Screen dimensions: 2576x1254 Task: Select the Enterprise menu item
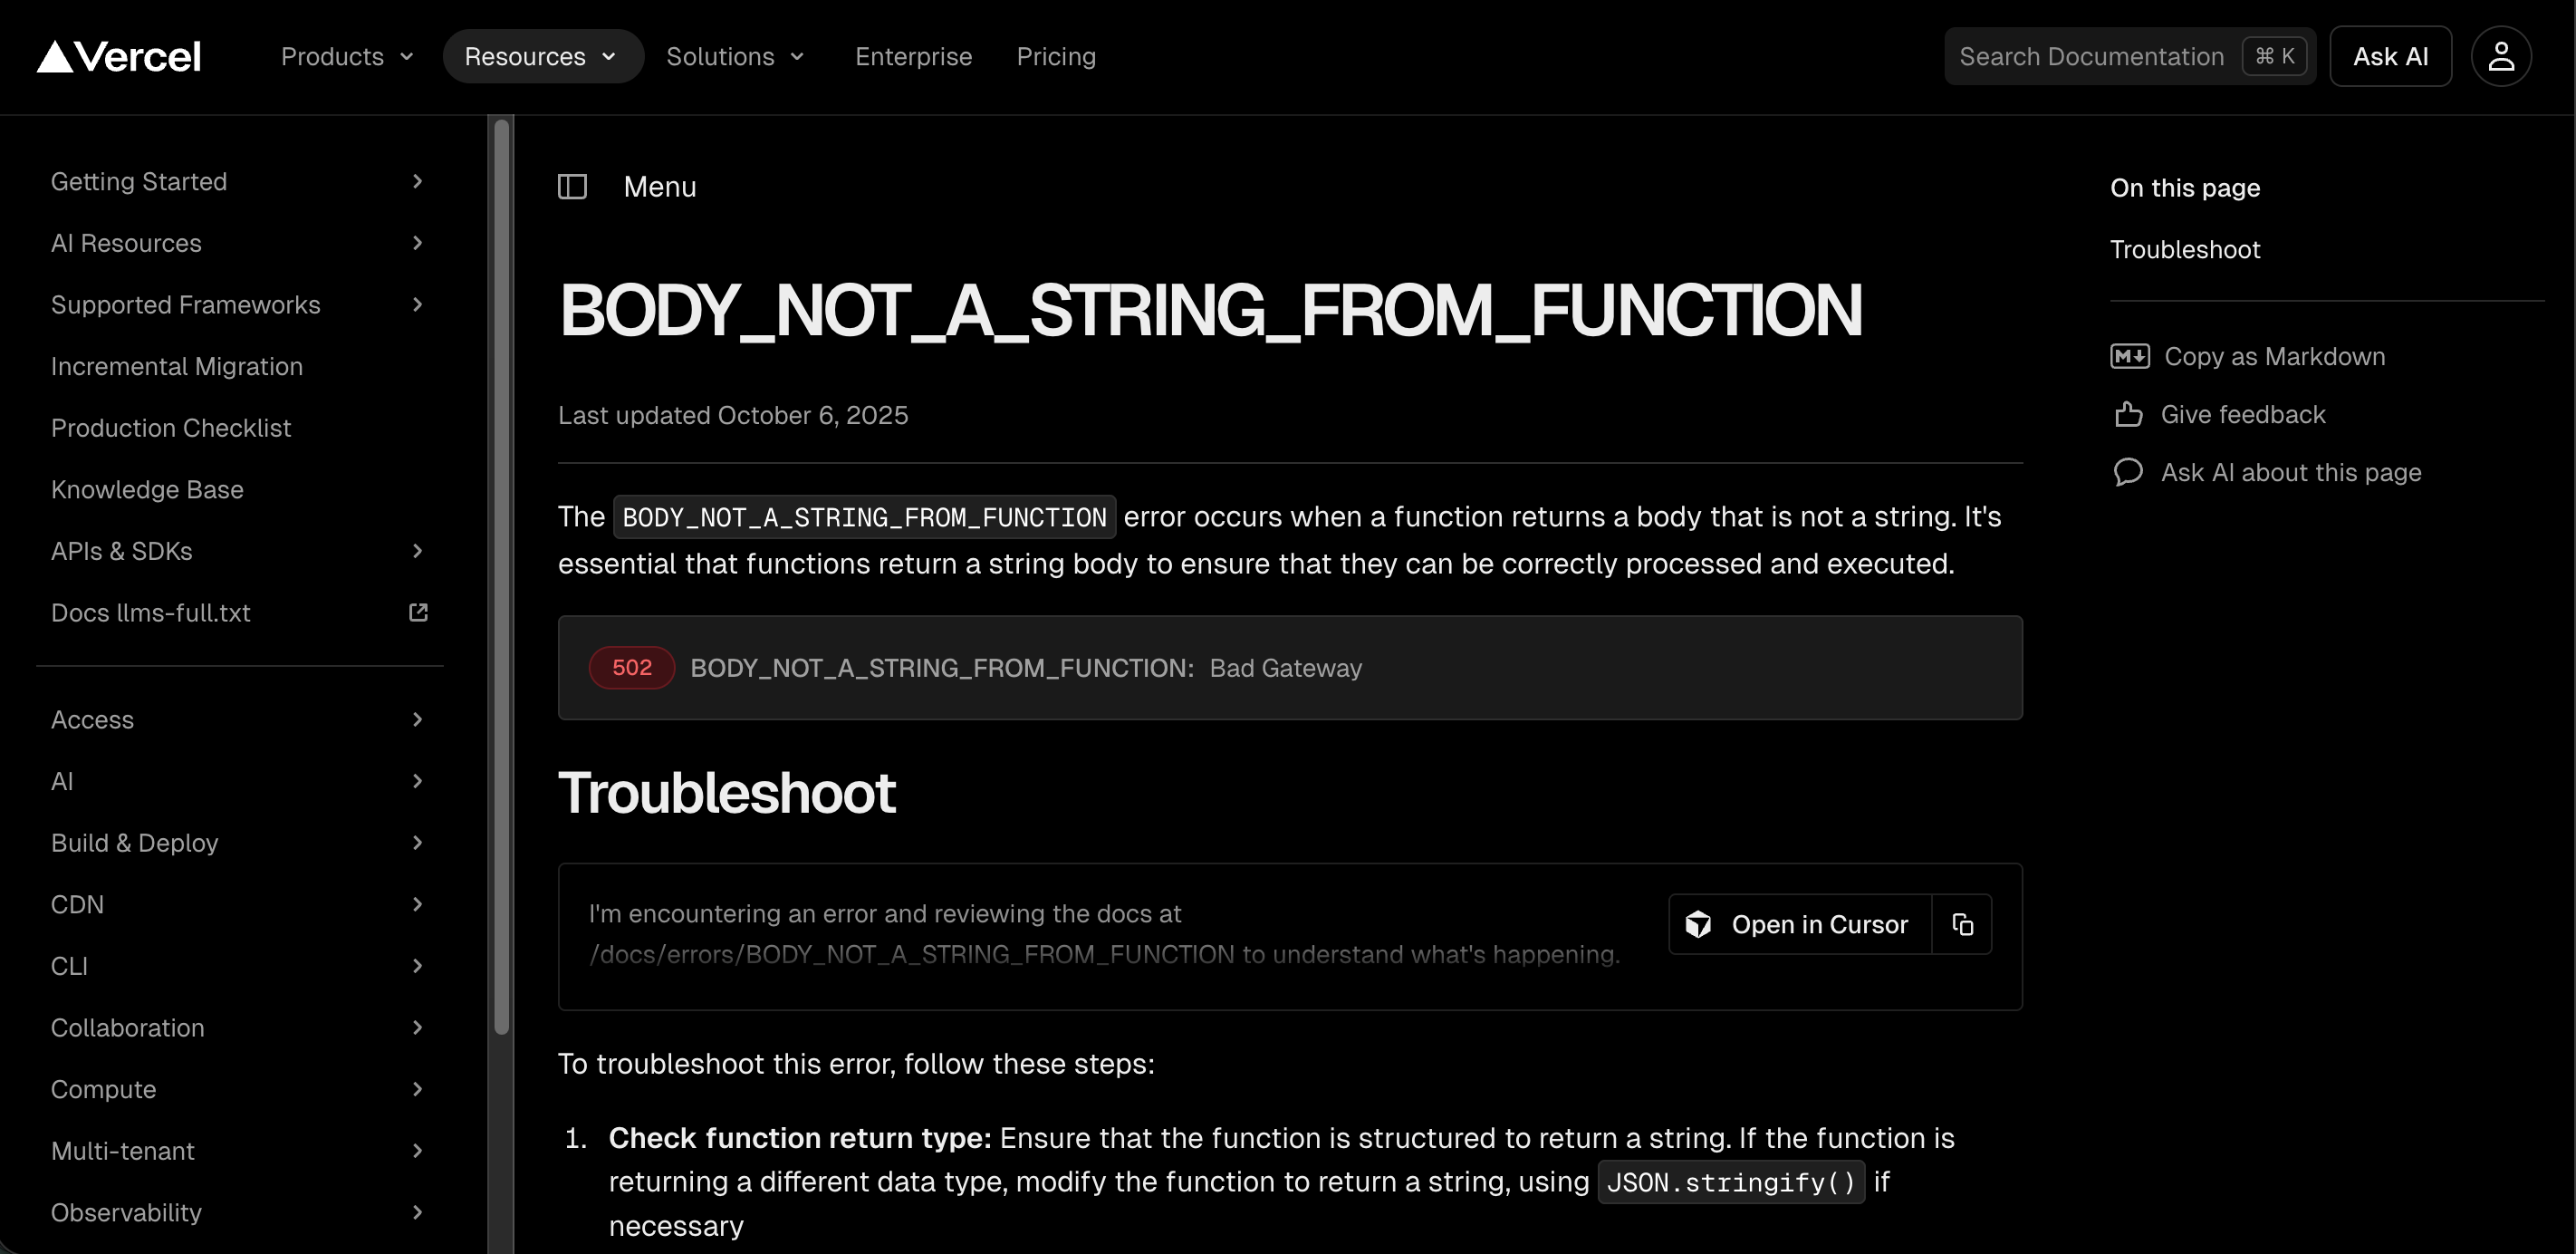913,56
